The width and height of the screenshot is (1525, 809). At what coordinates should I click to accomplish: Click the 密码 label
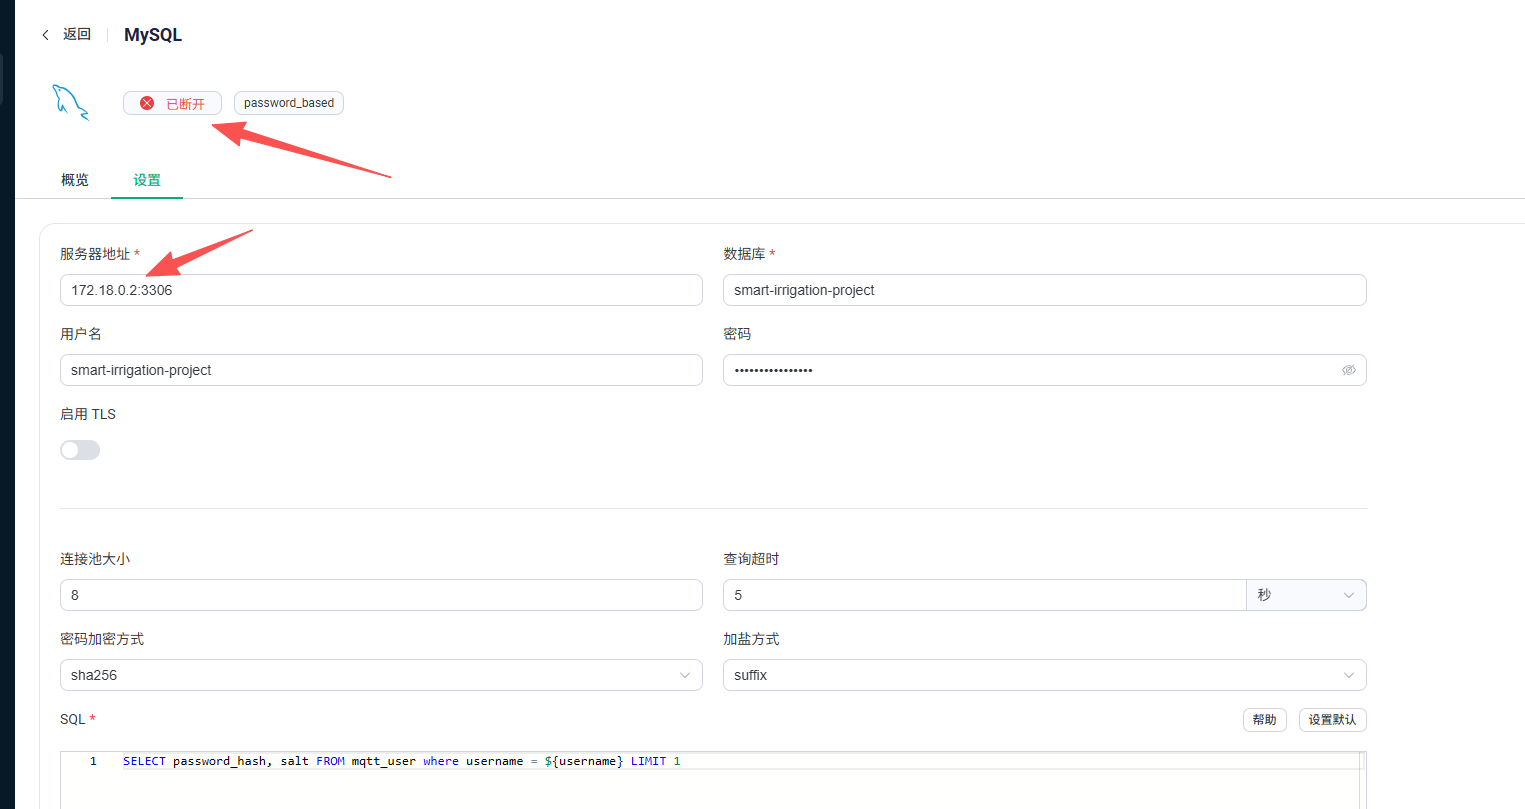(737, 334)
